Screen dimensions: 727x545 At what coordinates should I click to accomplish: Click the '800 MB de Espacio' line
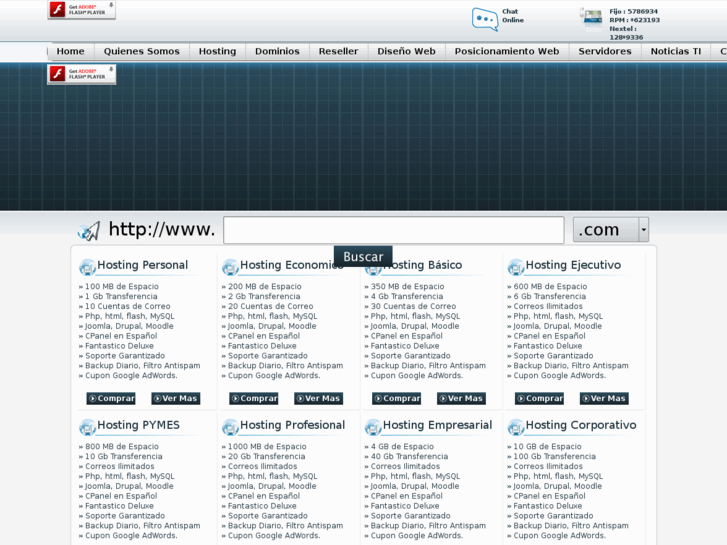click(x=121, y=447)
